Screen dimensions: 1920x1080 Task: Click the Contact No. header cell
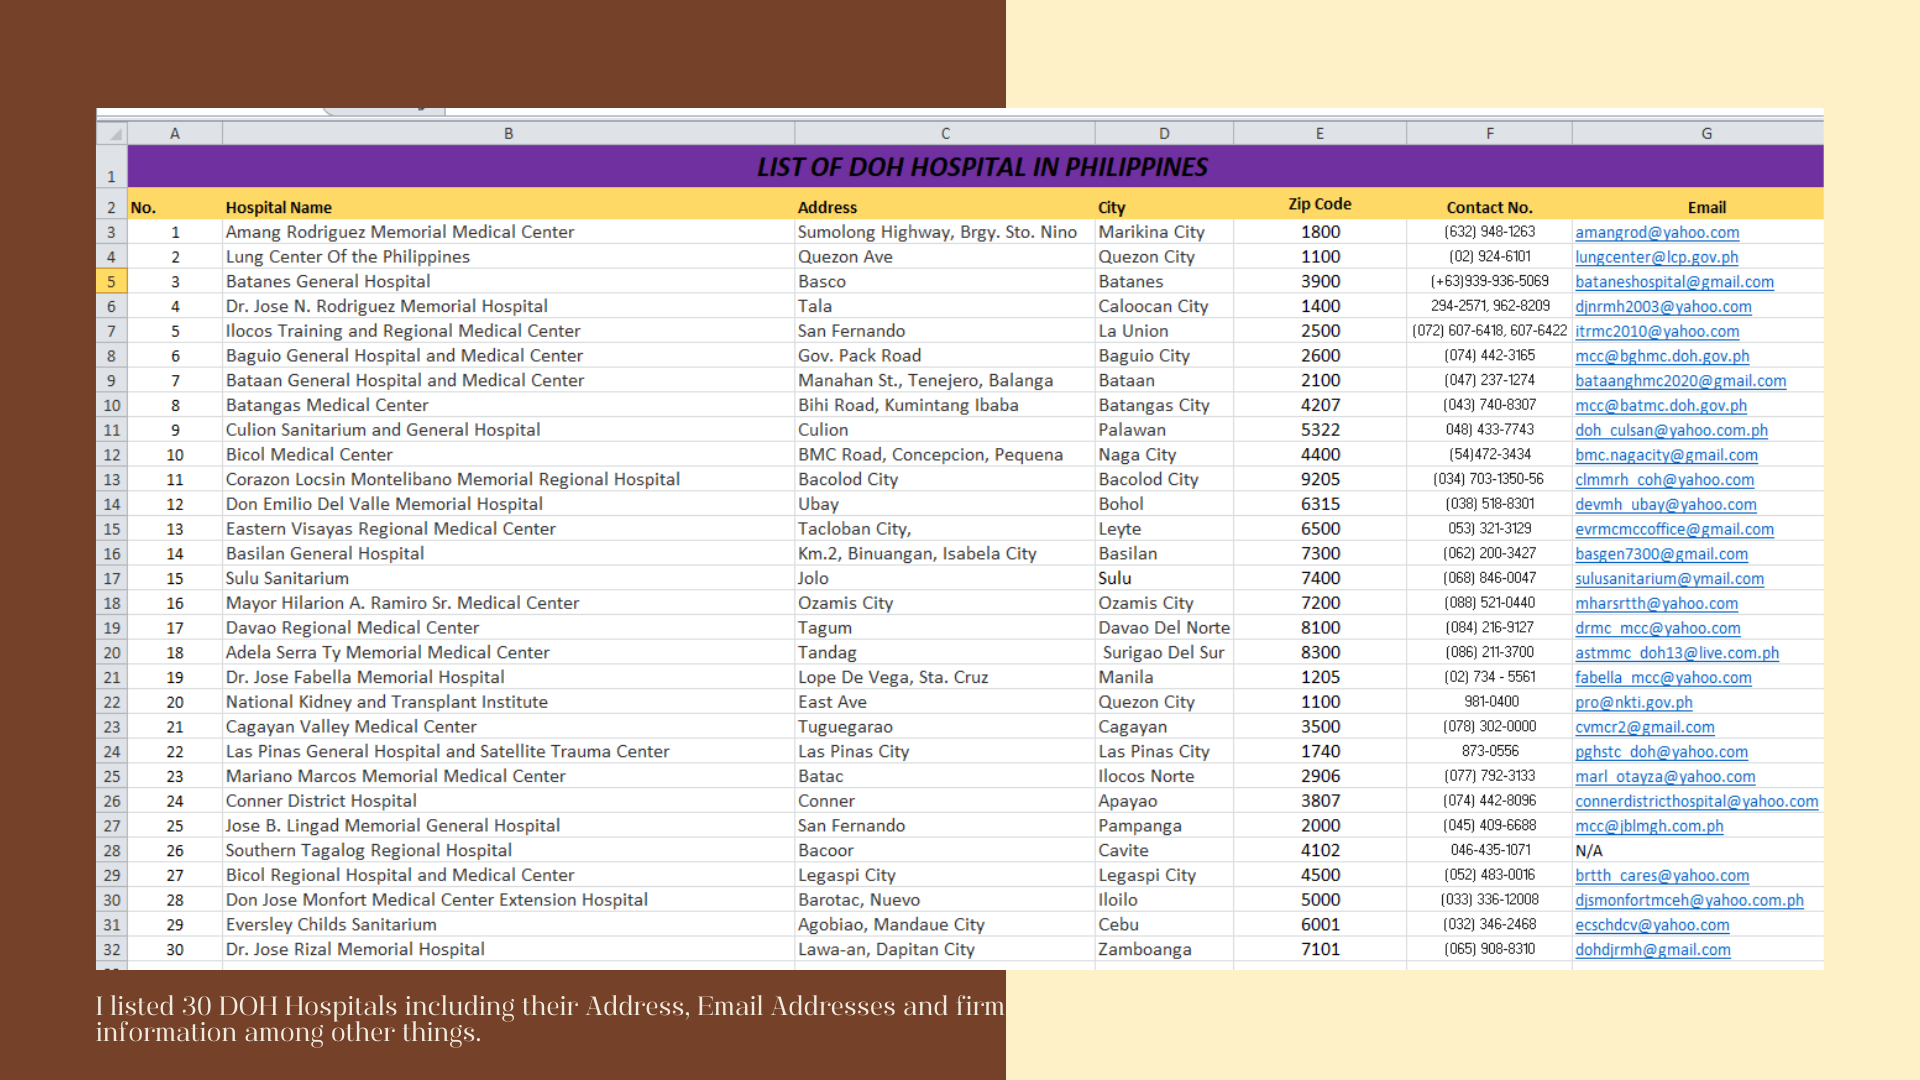pyautogui.click(x=1488, y=207)
